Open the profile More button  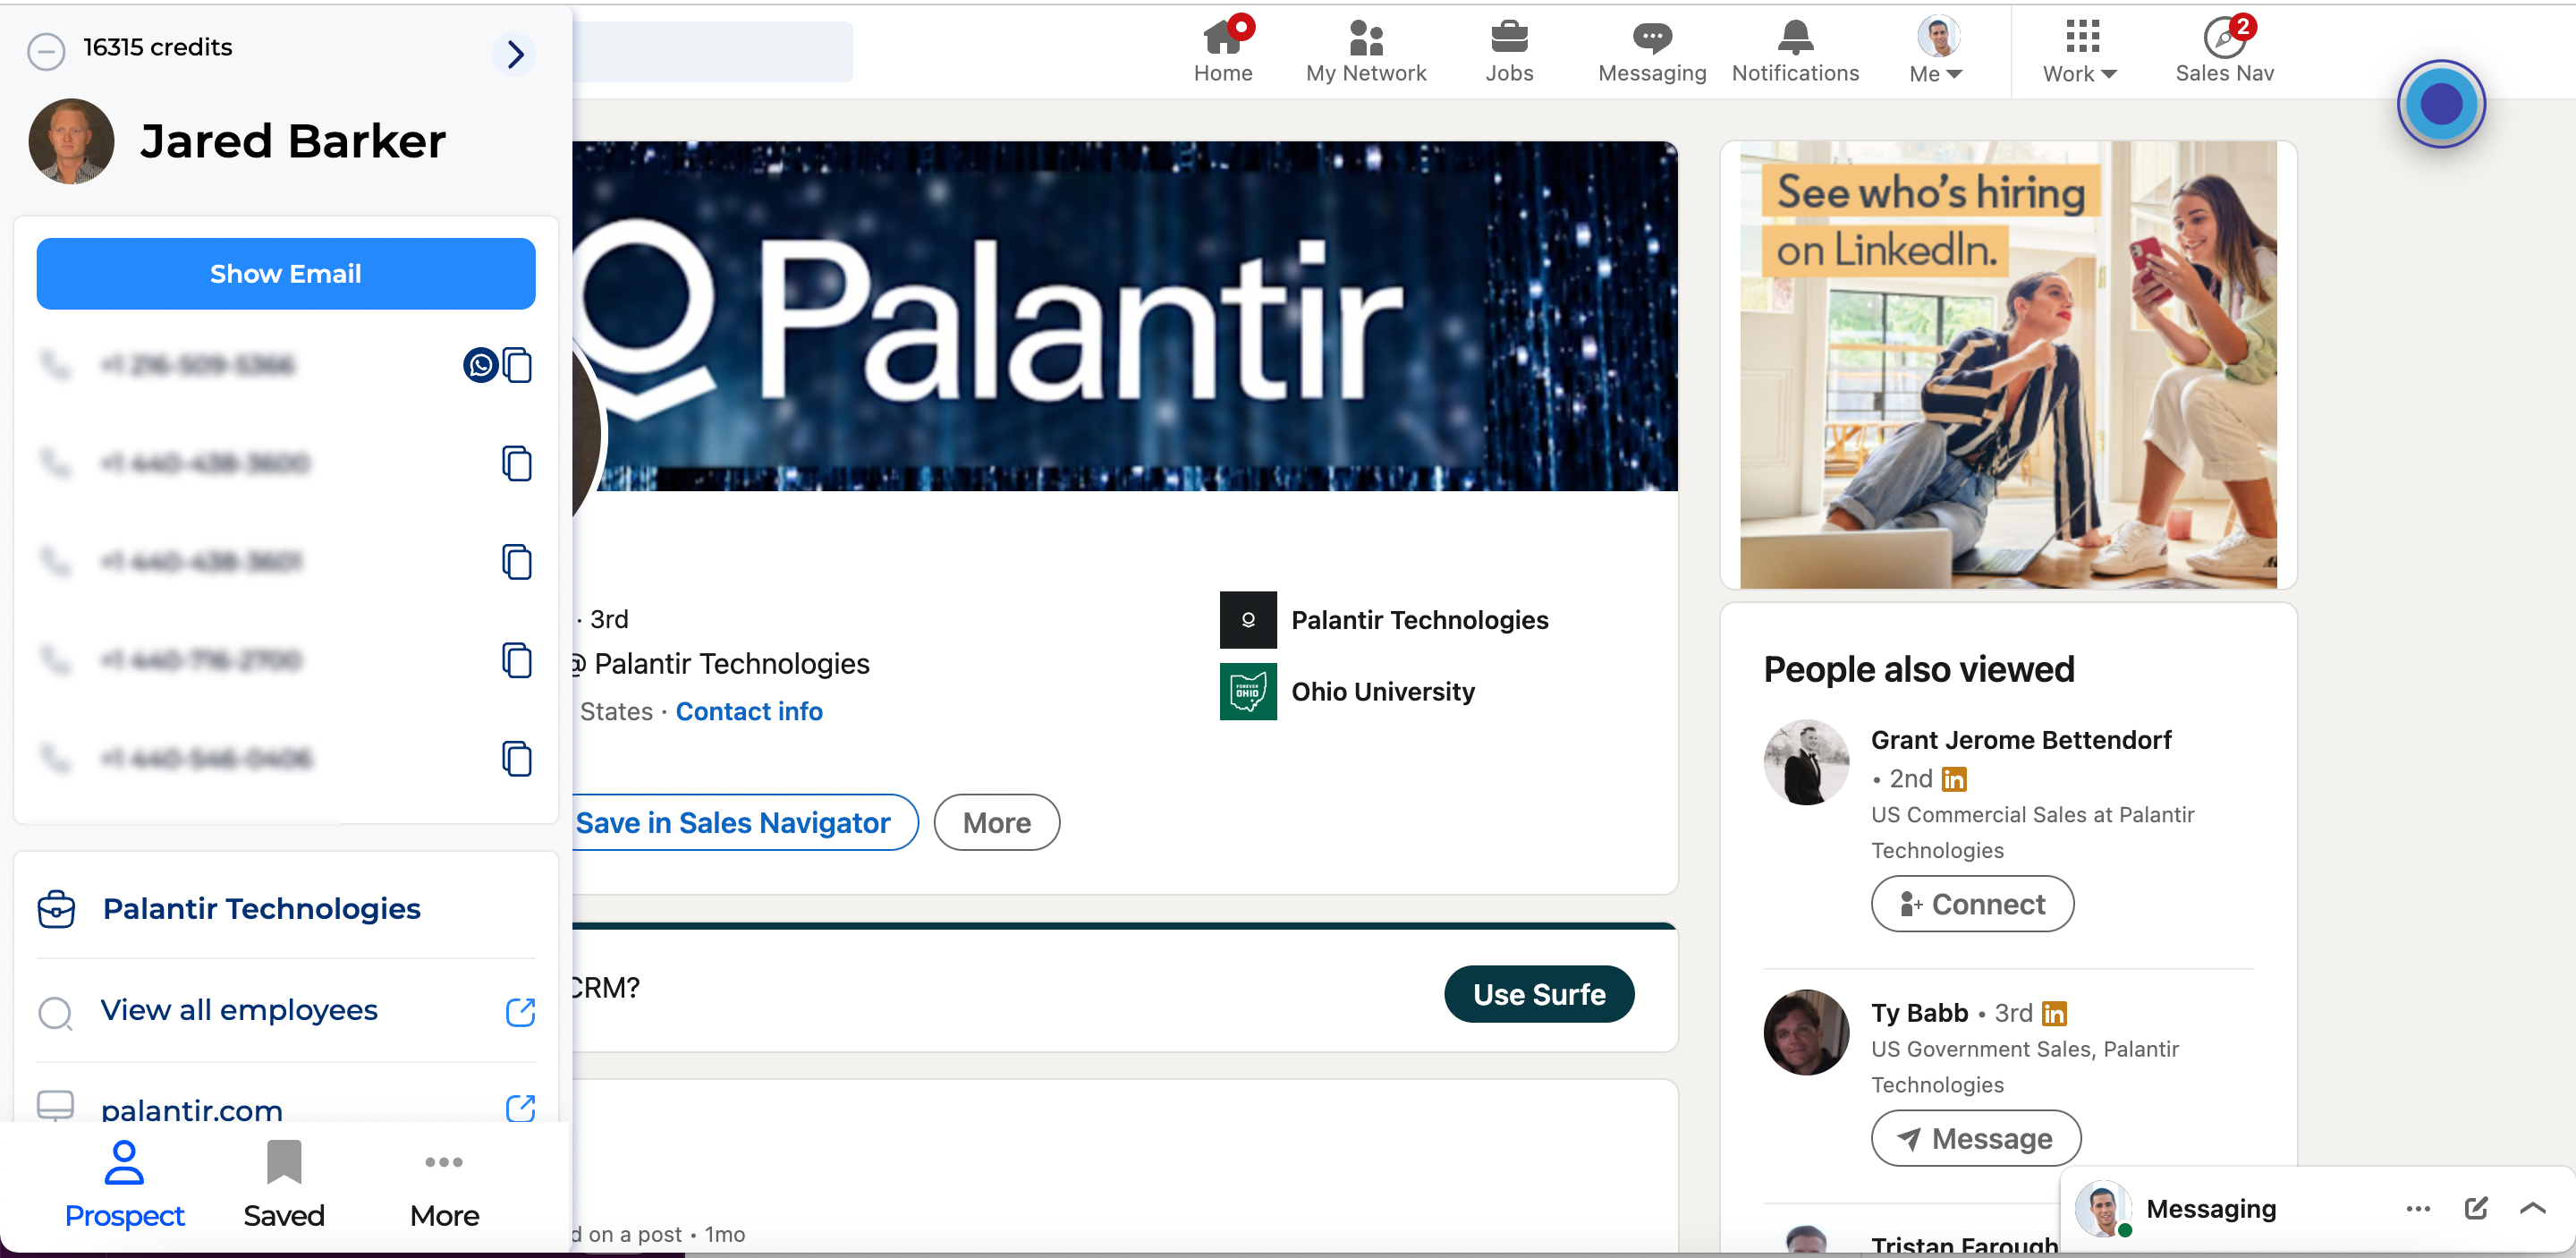pyautogui.click(x=996, y=823)
